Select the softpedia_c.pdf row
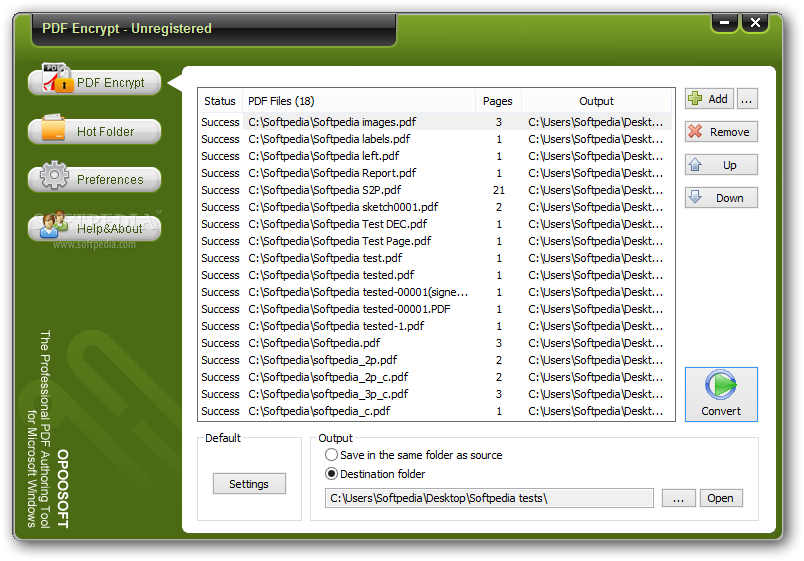Screen dimensions: 804x561 436,411
